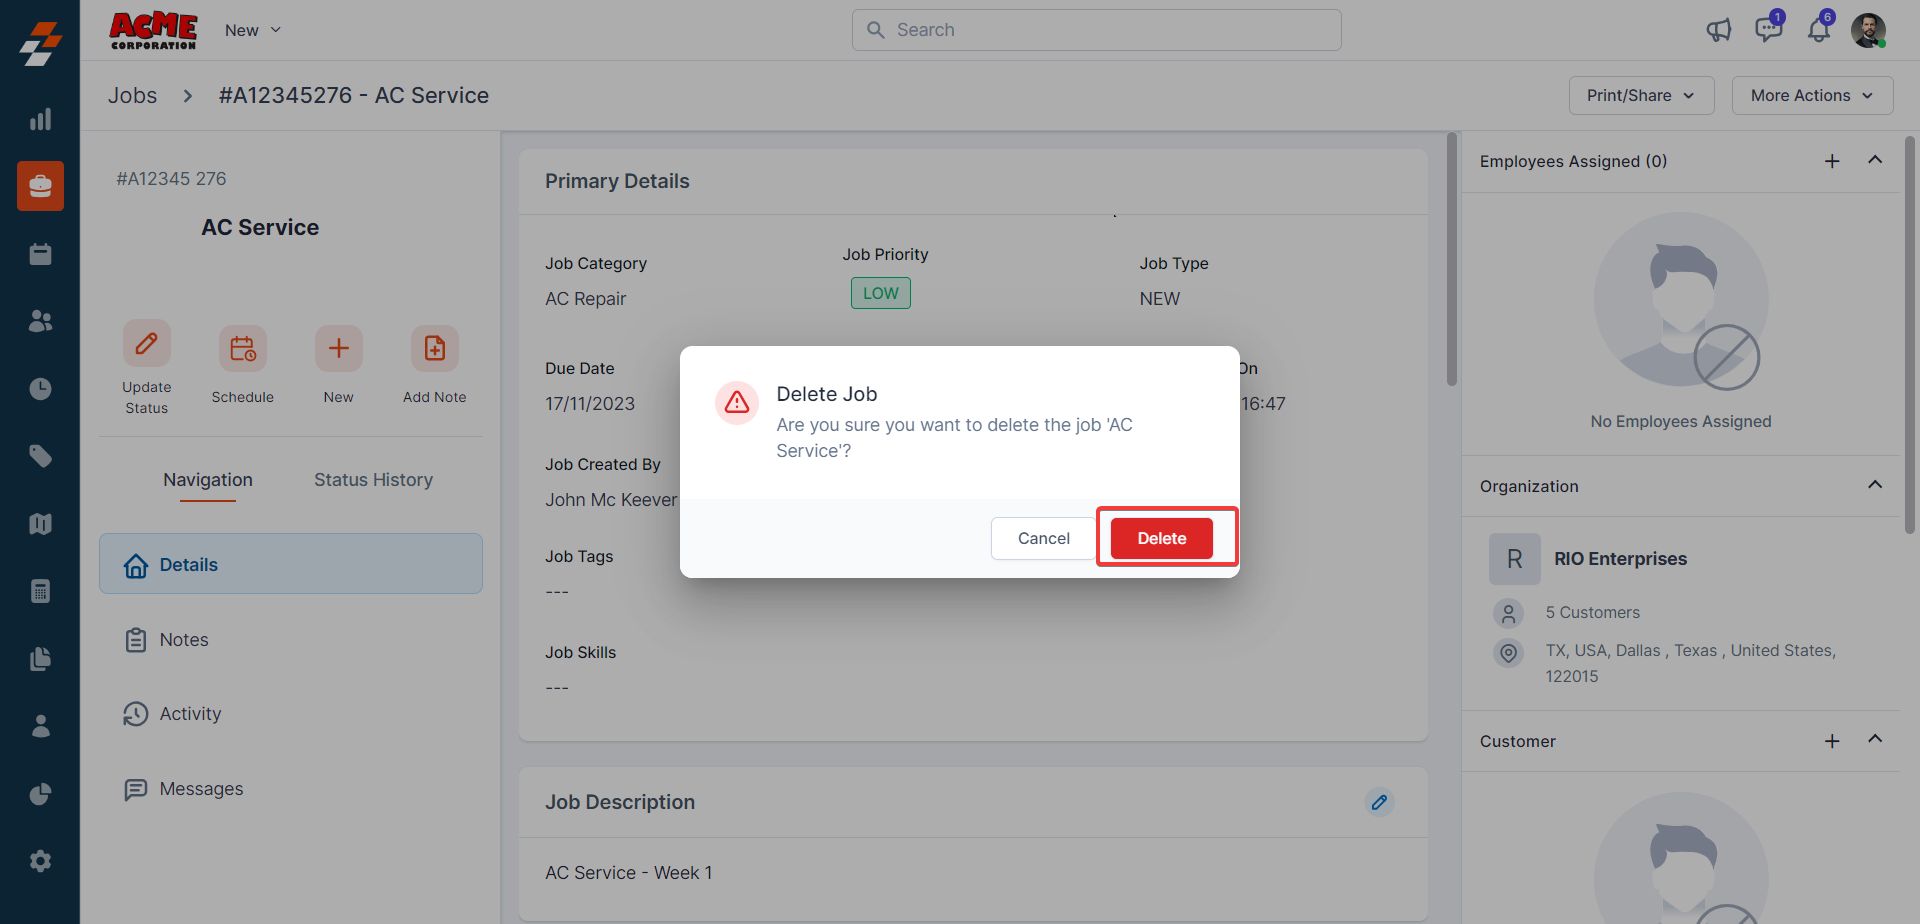Viewport: 1920px width, 924px height.
Task: Confirm deletion with the Delete button
Action: [1161, 538]
